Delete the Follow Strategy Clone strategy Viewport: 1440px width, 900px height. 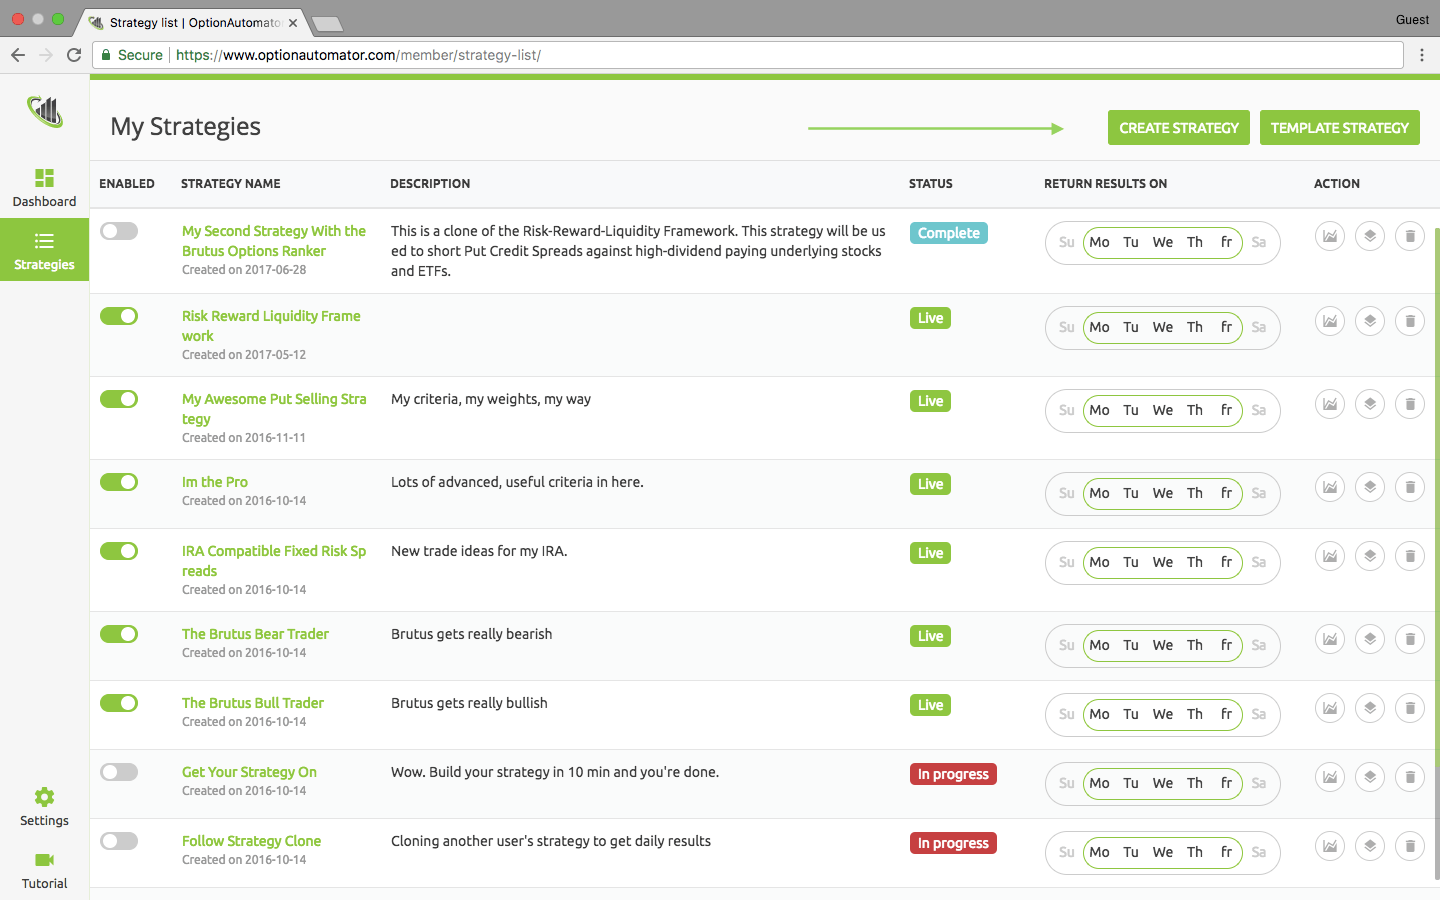tap(1409, 845)
